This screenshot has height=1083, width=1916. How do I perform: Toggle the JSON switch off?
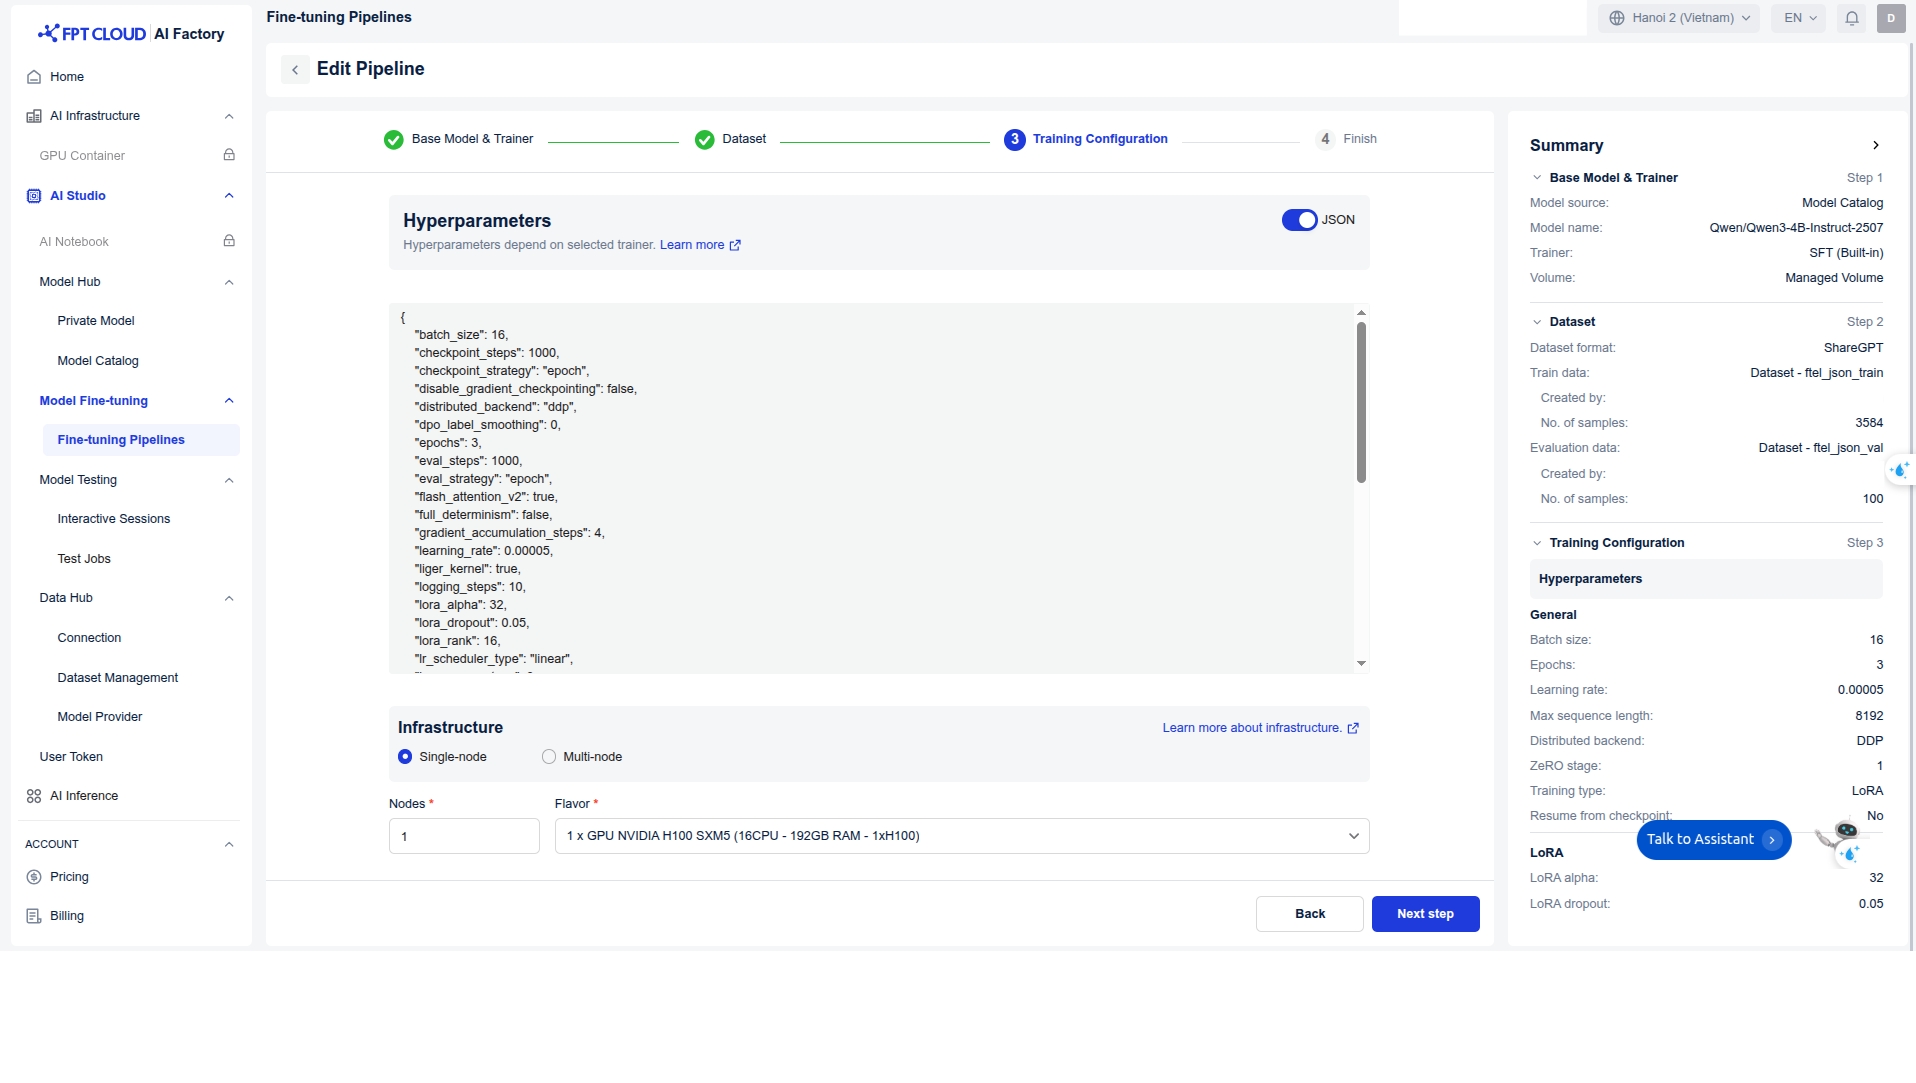[1299, 220]
